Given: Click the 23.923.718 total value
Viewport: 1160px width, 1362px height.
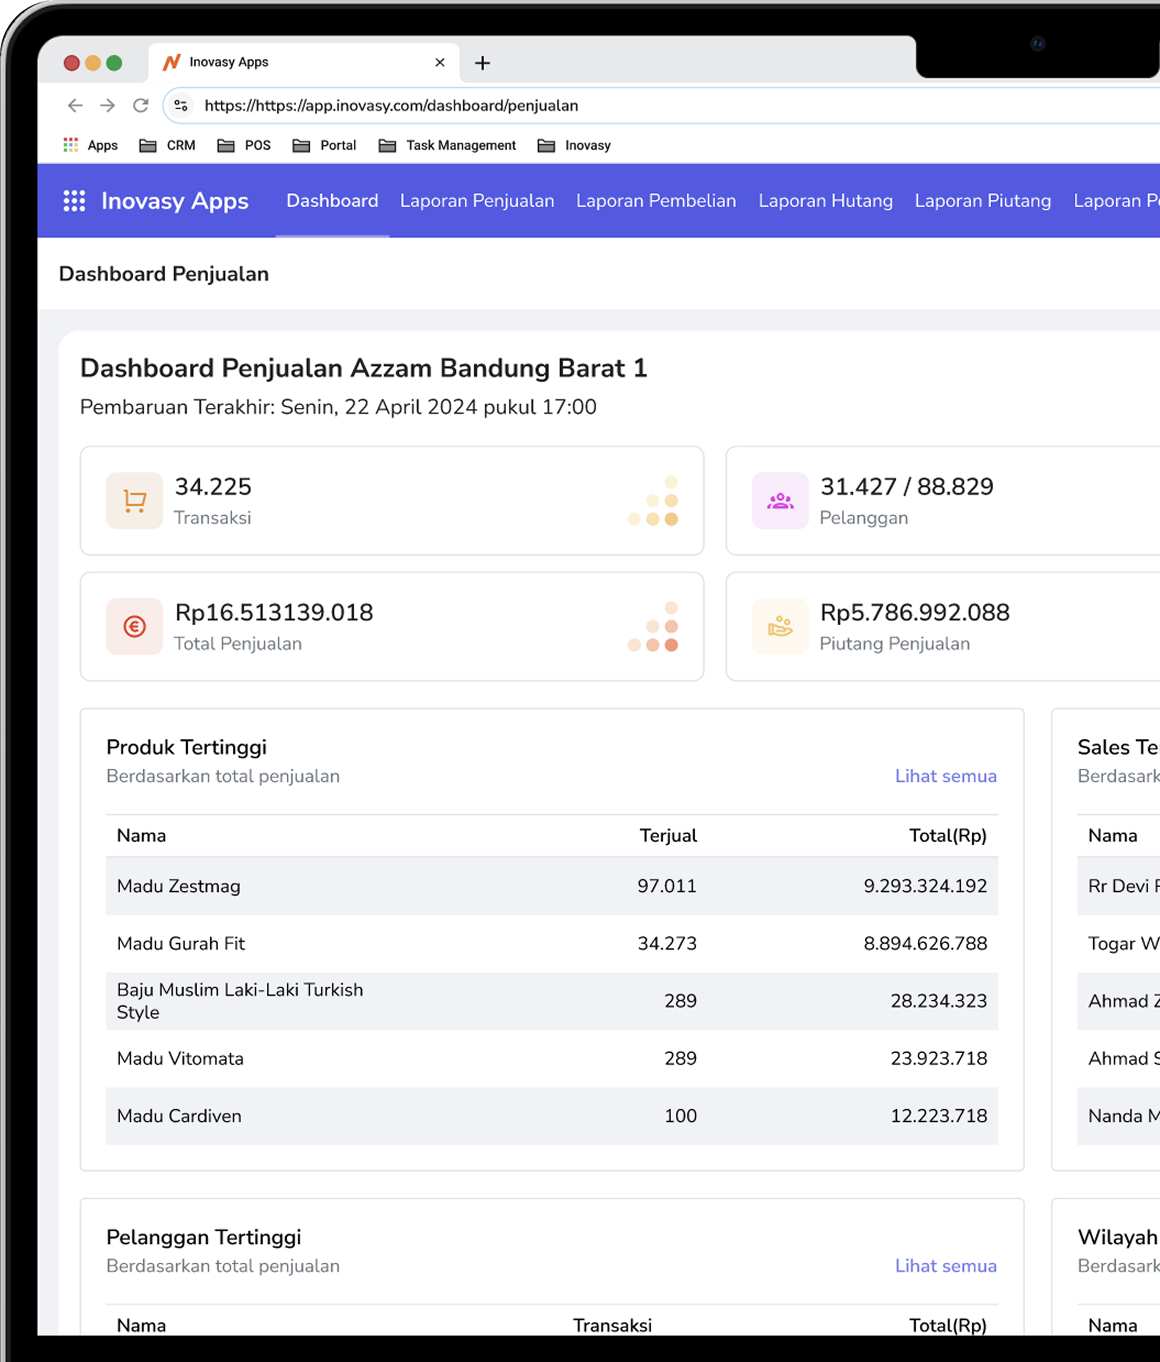Looking at the screenshot, I should click(x=939, y=1058).
